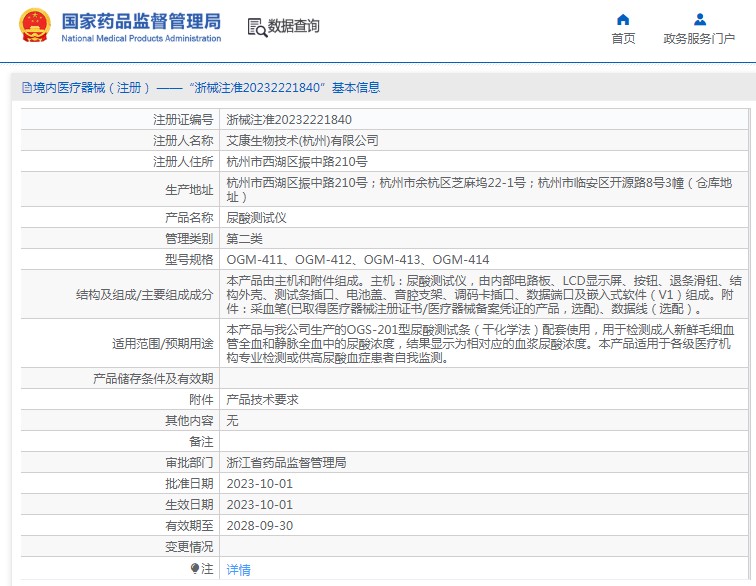756x586 pixels.
Task: Click the 注册人住所 label
Action: click(x=183, y=162)
